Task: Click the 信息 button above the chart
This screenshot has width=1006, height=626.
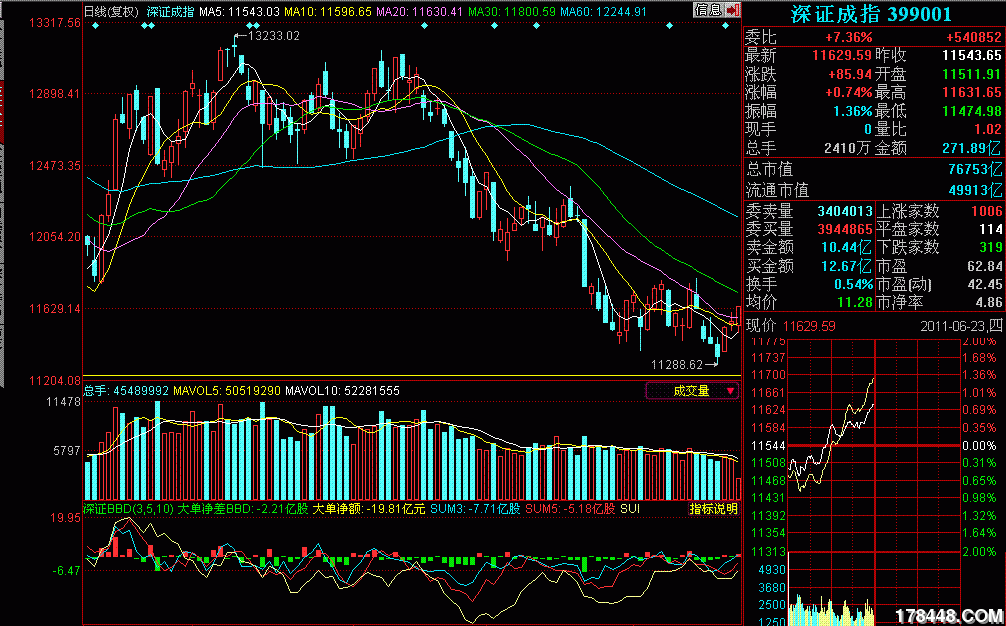Action: 708,9
